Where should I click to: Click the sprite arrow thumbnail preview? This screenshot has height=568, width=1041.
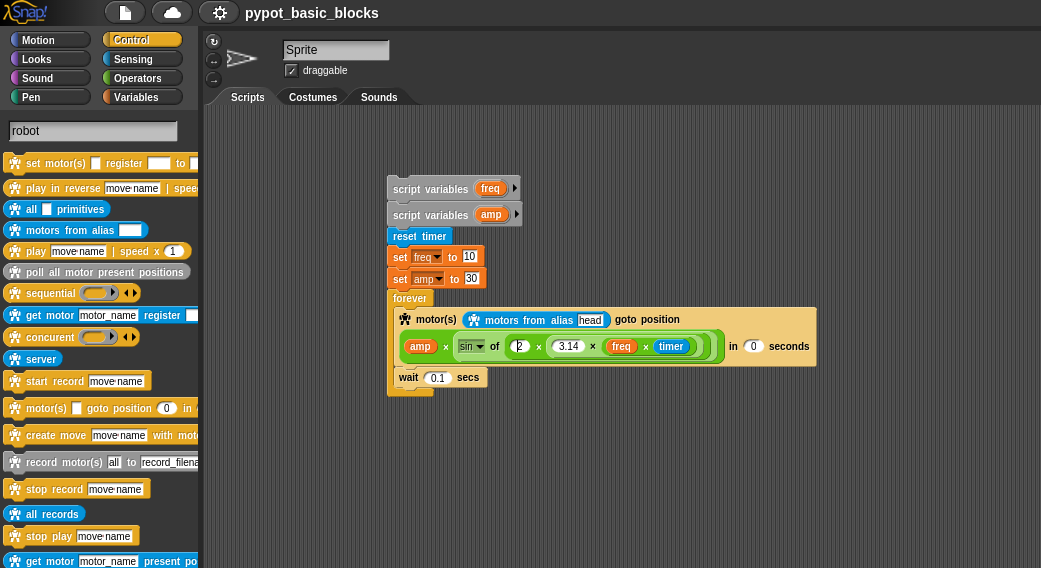242,59
